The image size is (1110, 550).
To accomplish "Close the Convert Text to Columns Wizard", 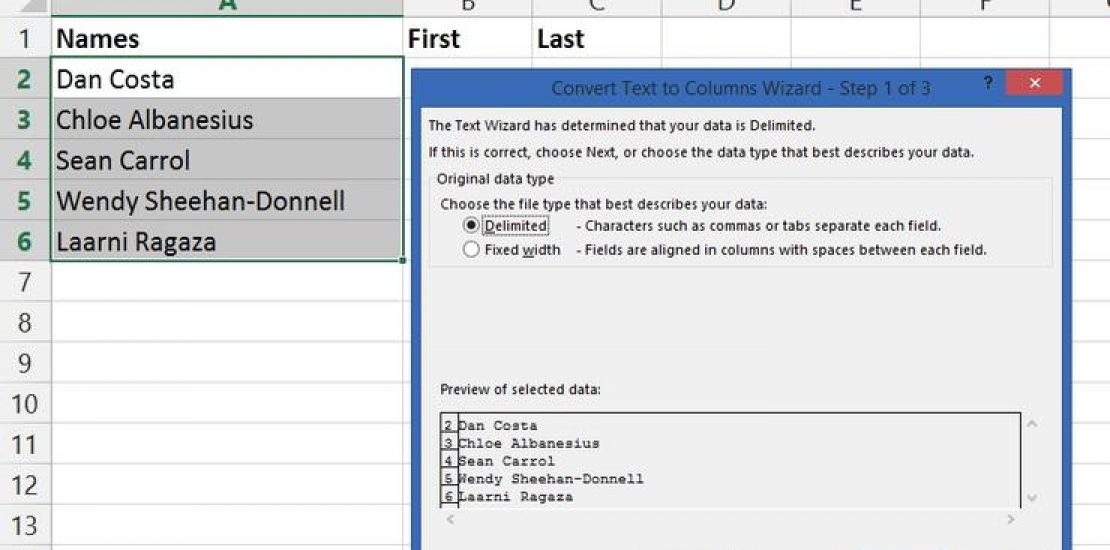I will click(x=1034, y=83).
